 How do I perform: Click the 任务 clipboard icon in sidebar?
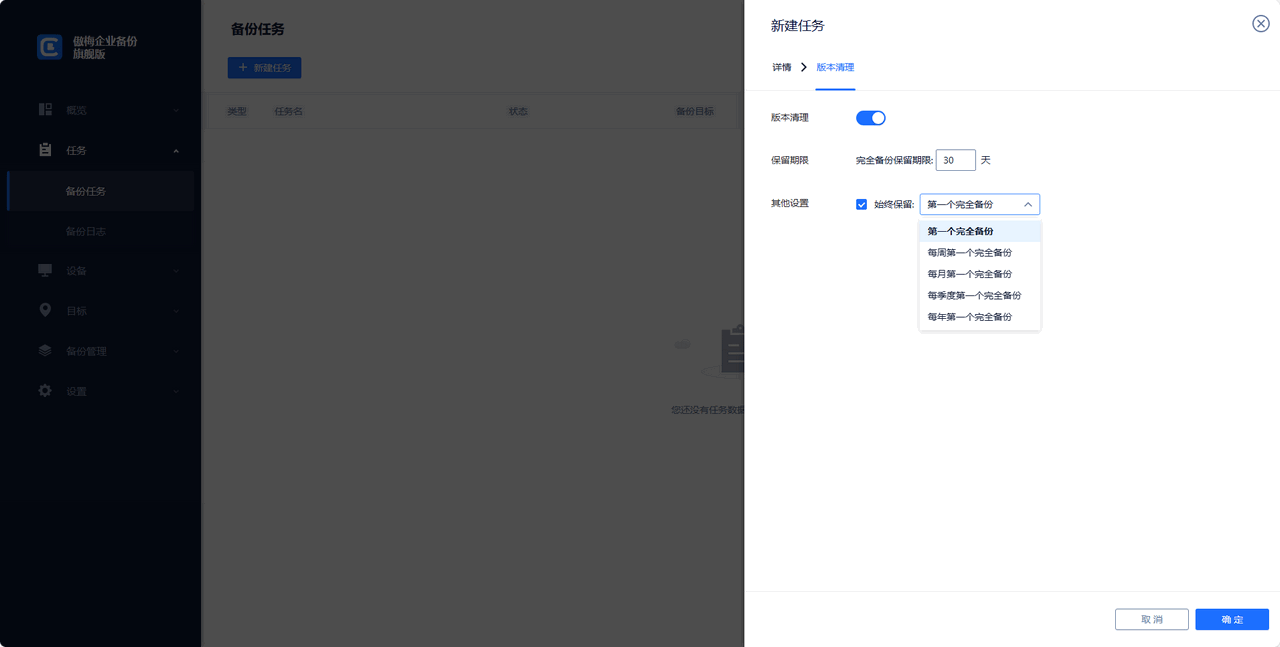[x=45, y=150]
